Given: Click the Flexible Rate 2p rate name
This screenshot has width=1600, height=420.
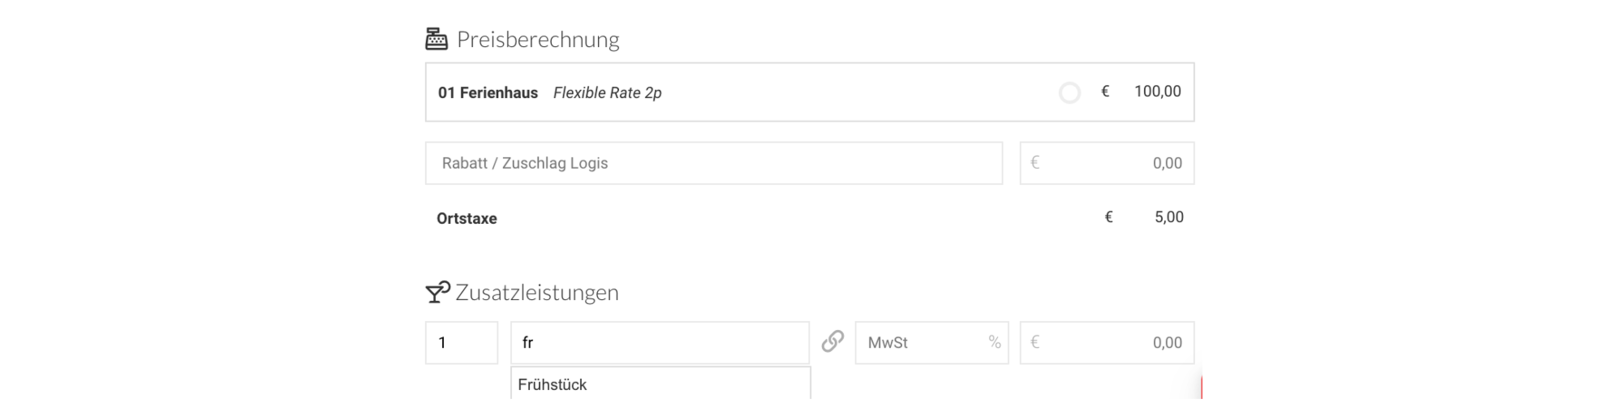Looking at the screenshot, I should tap(607, 93).
